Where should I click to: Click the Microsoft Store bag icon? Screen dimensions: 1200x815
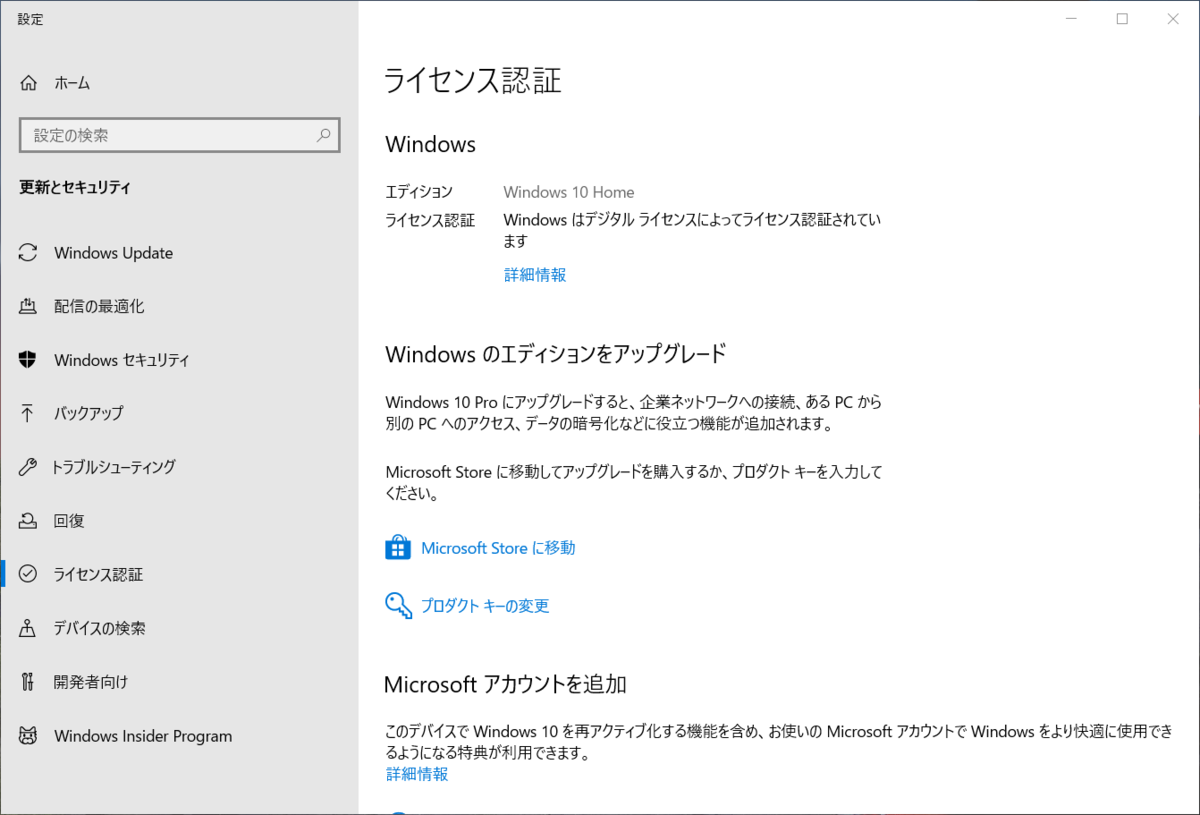[398, 548]
